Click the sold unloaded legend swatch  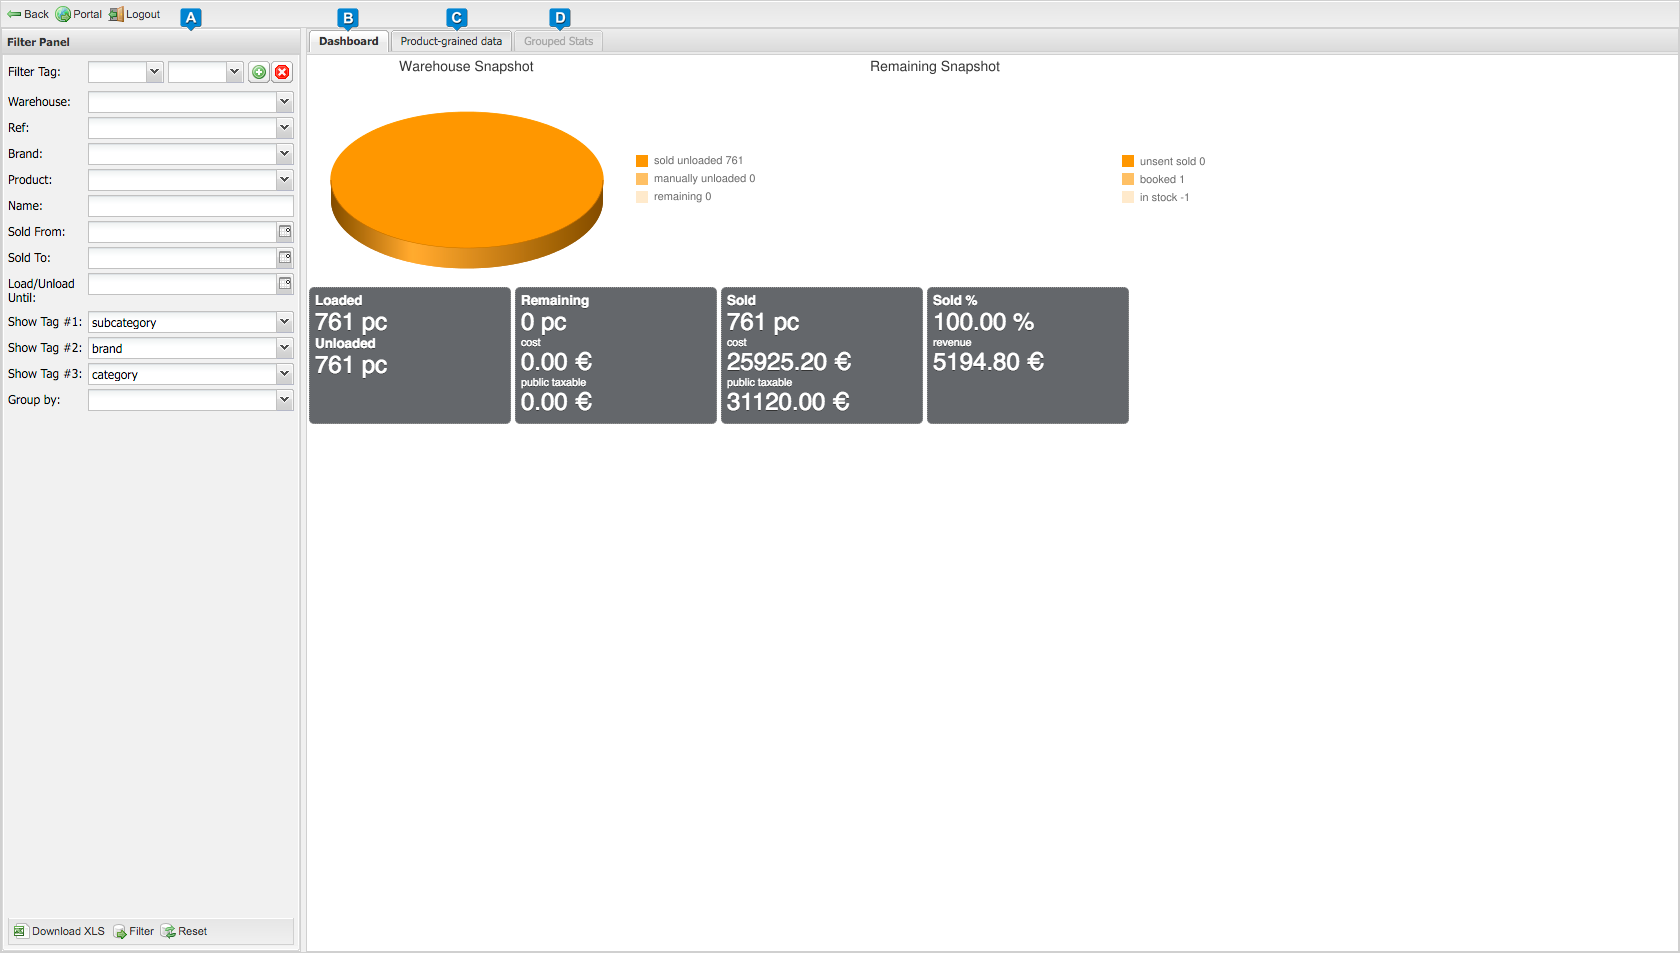pyautogui.click(x=642, y=161)
